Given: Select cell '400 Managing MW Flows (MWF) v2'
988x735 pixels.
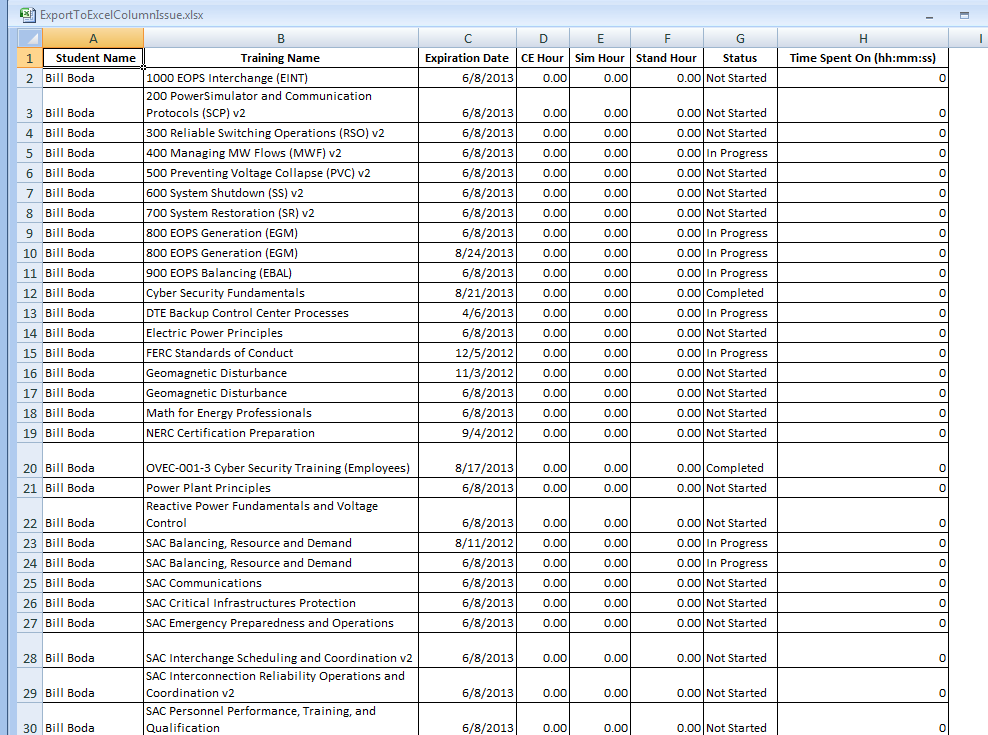Looking at the screenshot, I should pos(281,153).
